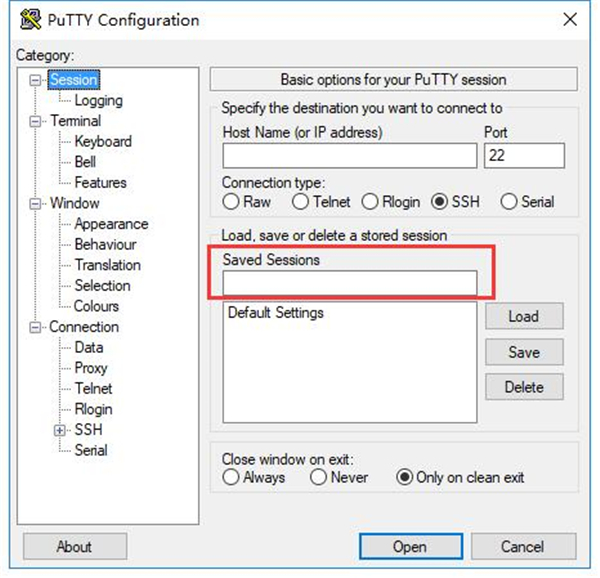Expand the SSH tree node
Screen dimensions: 600x578
click(61, 430)
